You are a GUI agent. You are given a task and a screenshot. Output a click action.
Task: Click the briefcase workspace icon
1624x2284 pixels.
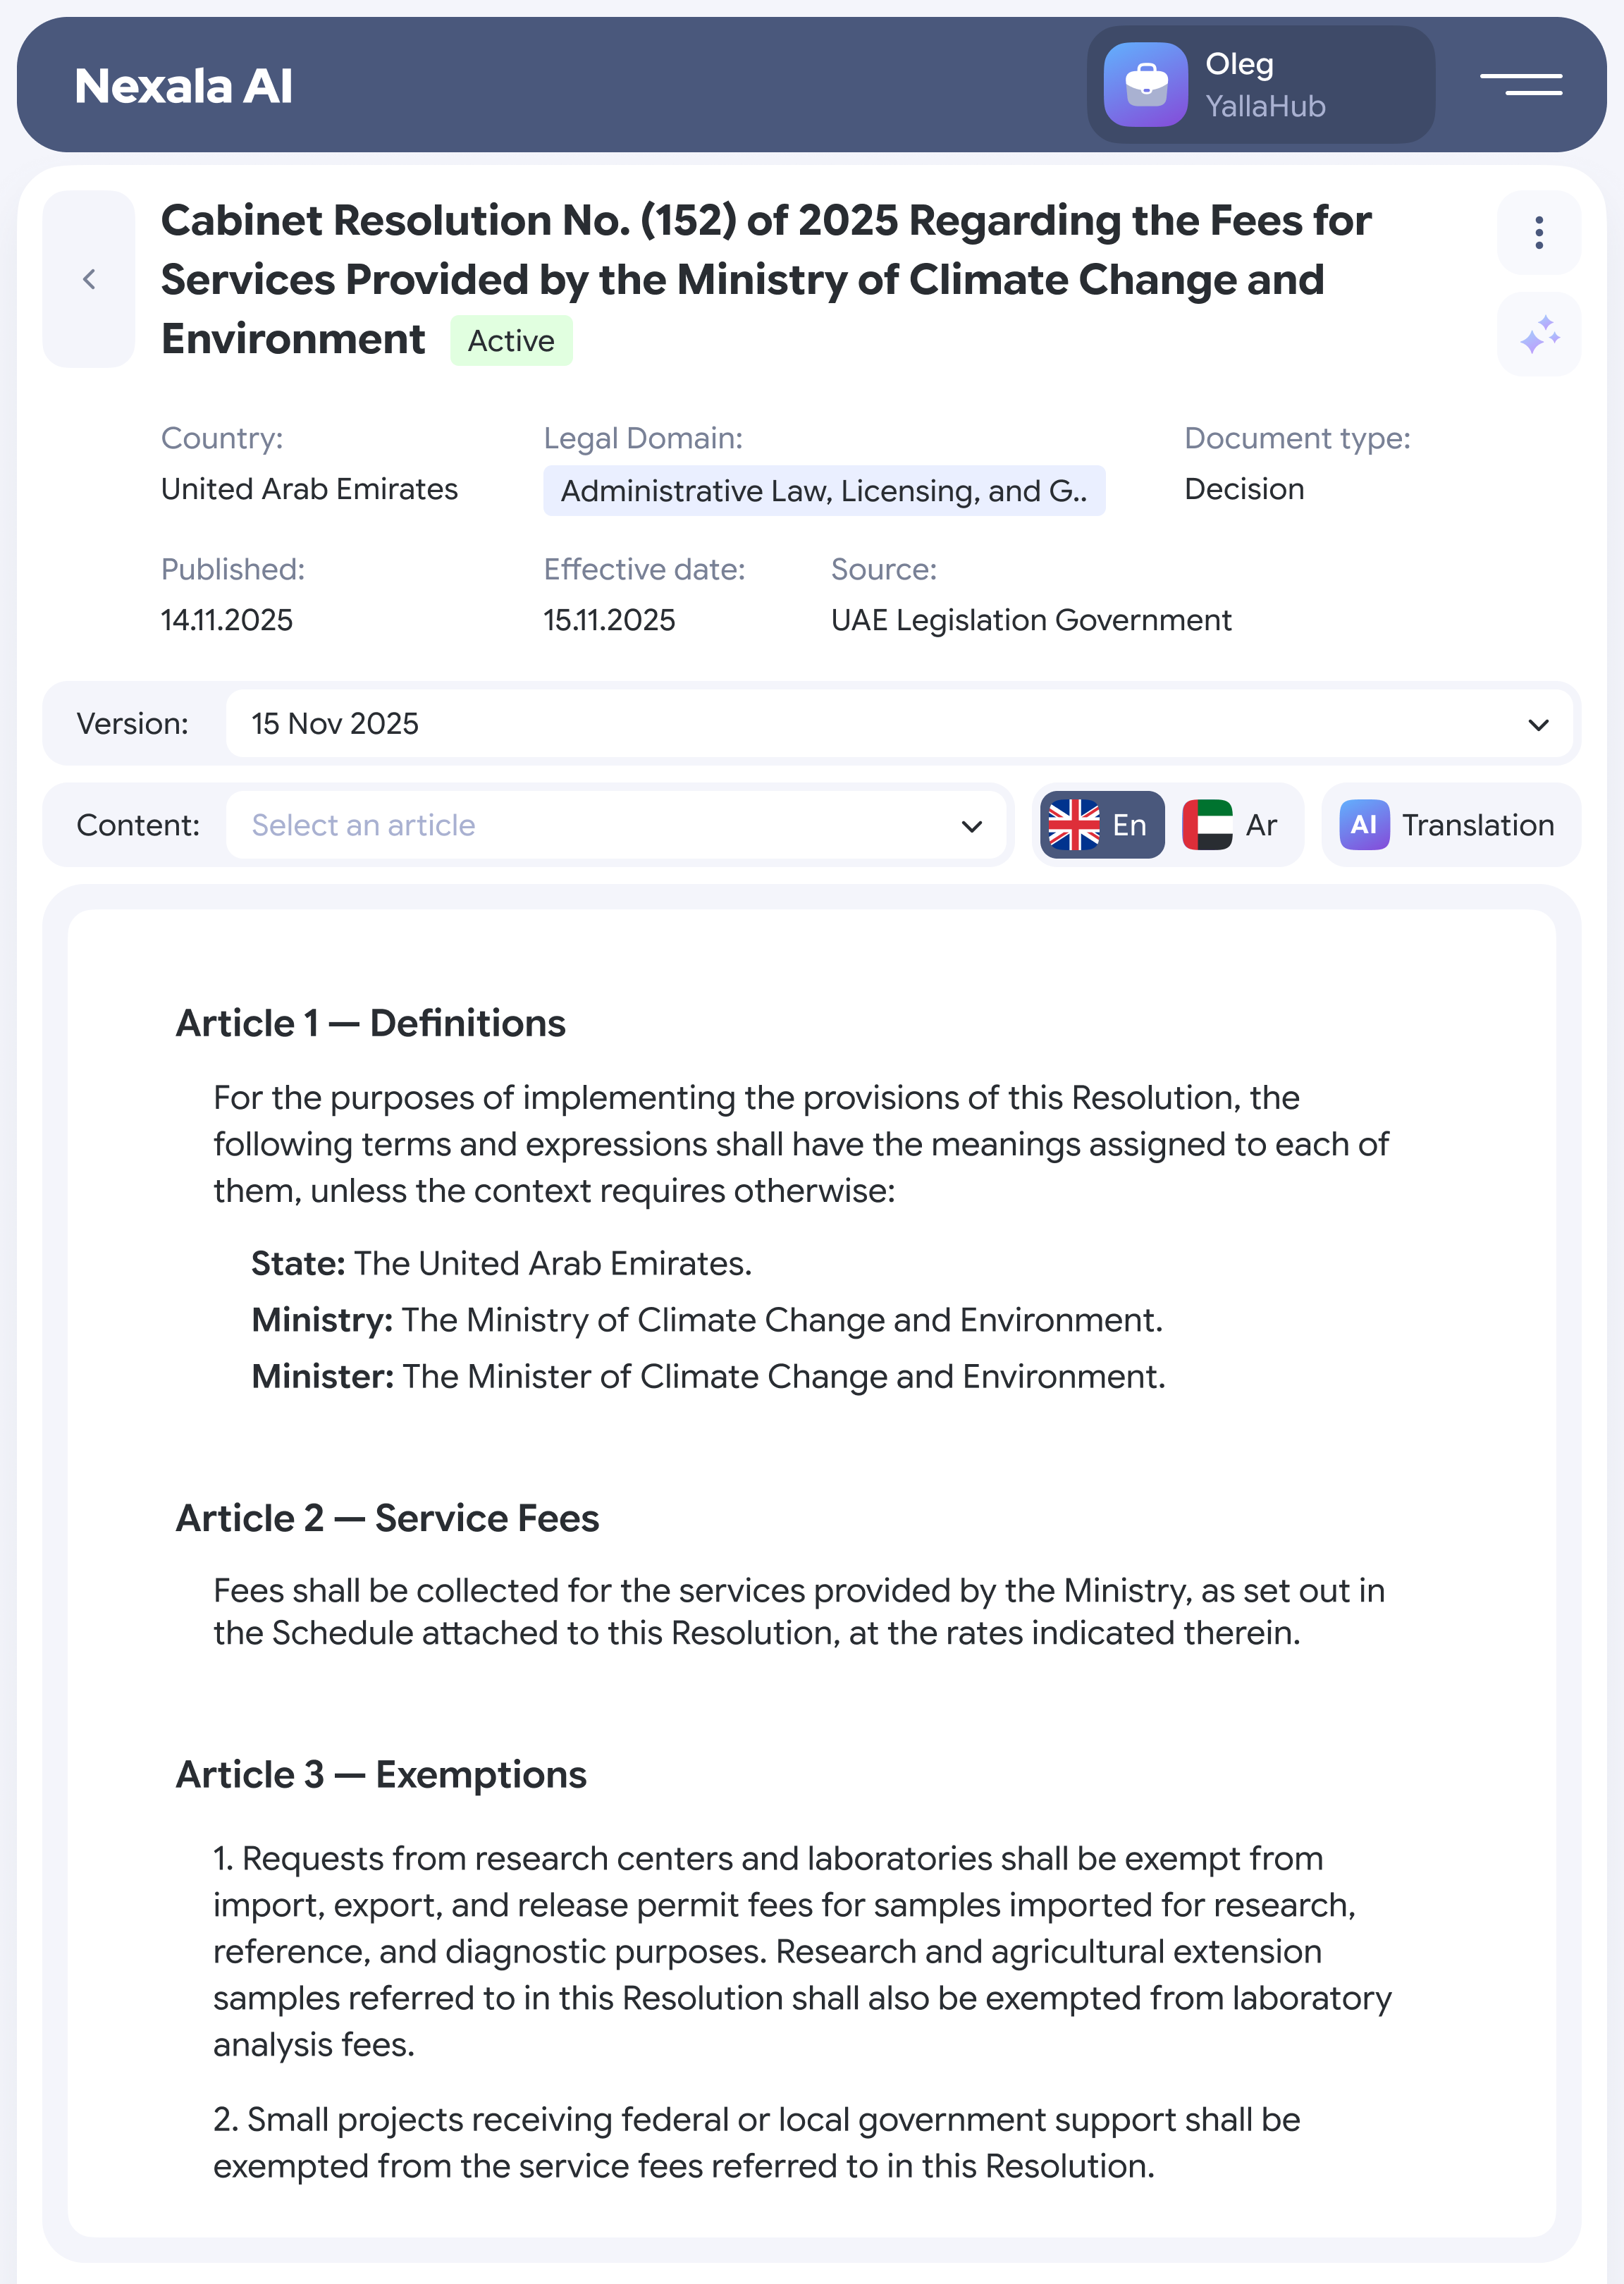(x=1145, y=84)
